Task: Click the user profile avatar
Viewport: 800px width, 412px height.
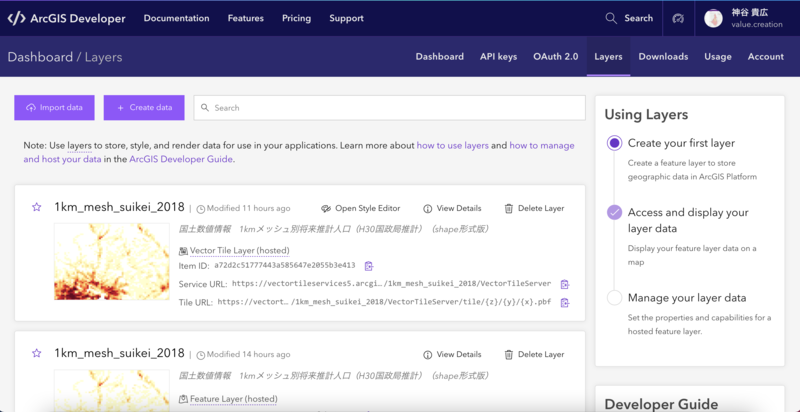Action: click(x=713, y=18)
